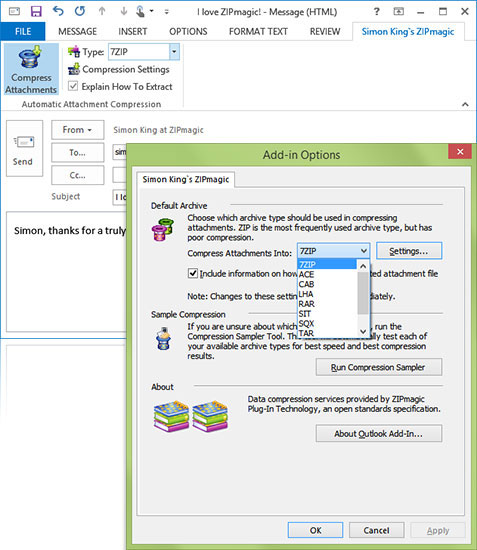Click the Default Archive magic hats icon
477x550 pixels.
(162, 229)
